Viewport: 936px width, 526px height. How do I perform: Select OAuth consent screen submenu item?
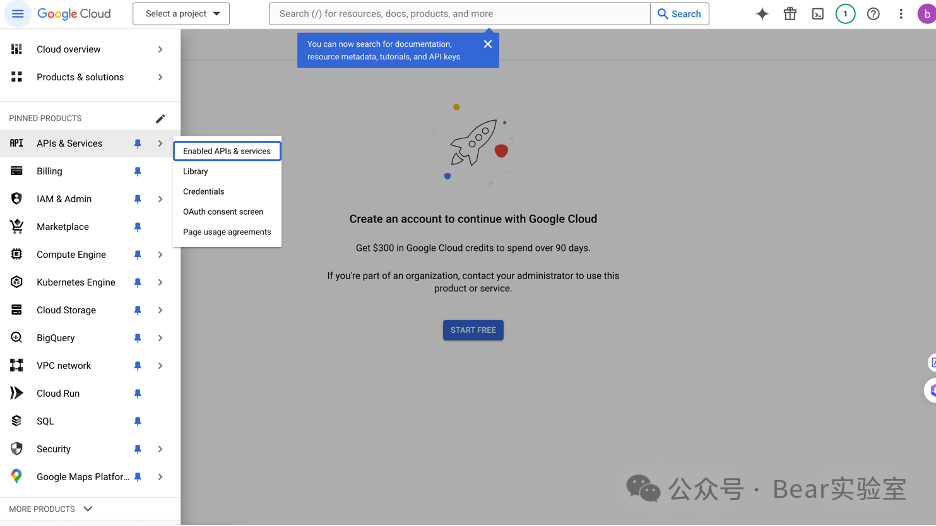[227, 212]
